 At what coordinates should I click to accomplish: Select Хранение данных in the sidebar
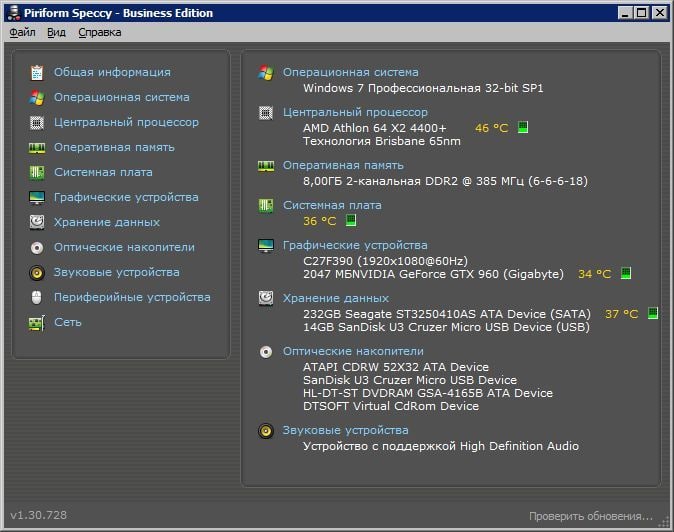107,222
